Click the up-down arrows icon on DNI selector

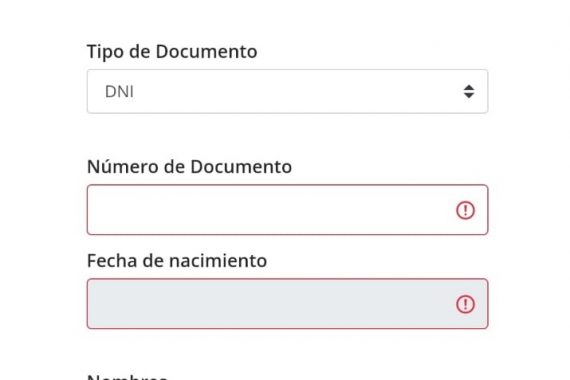tap(469, 91)
